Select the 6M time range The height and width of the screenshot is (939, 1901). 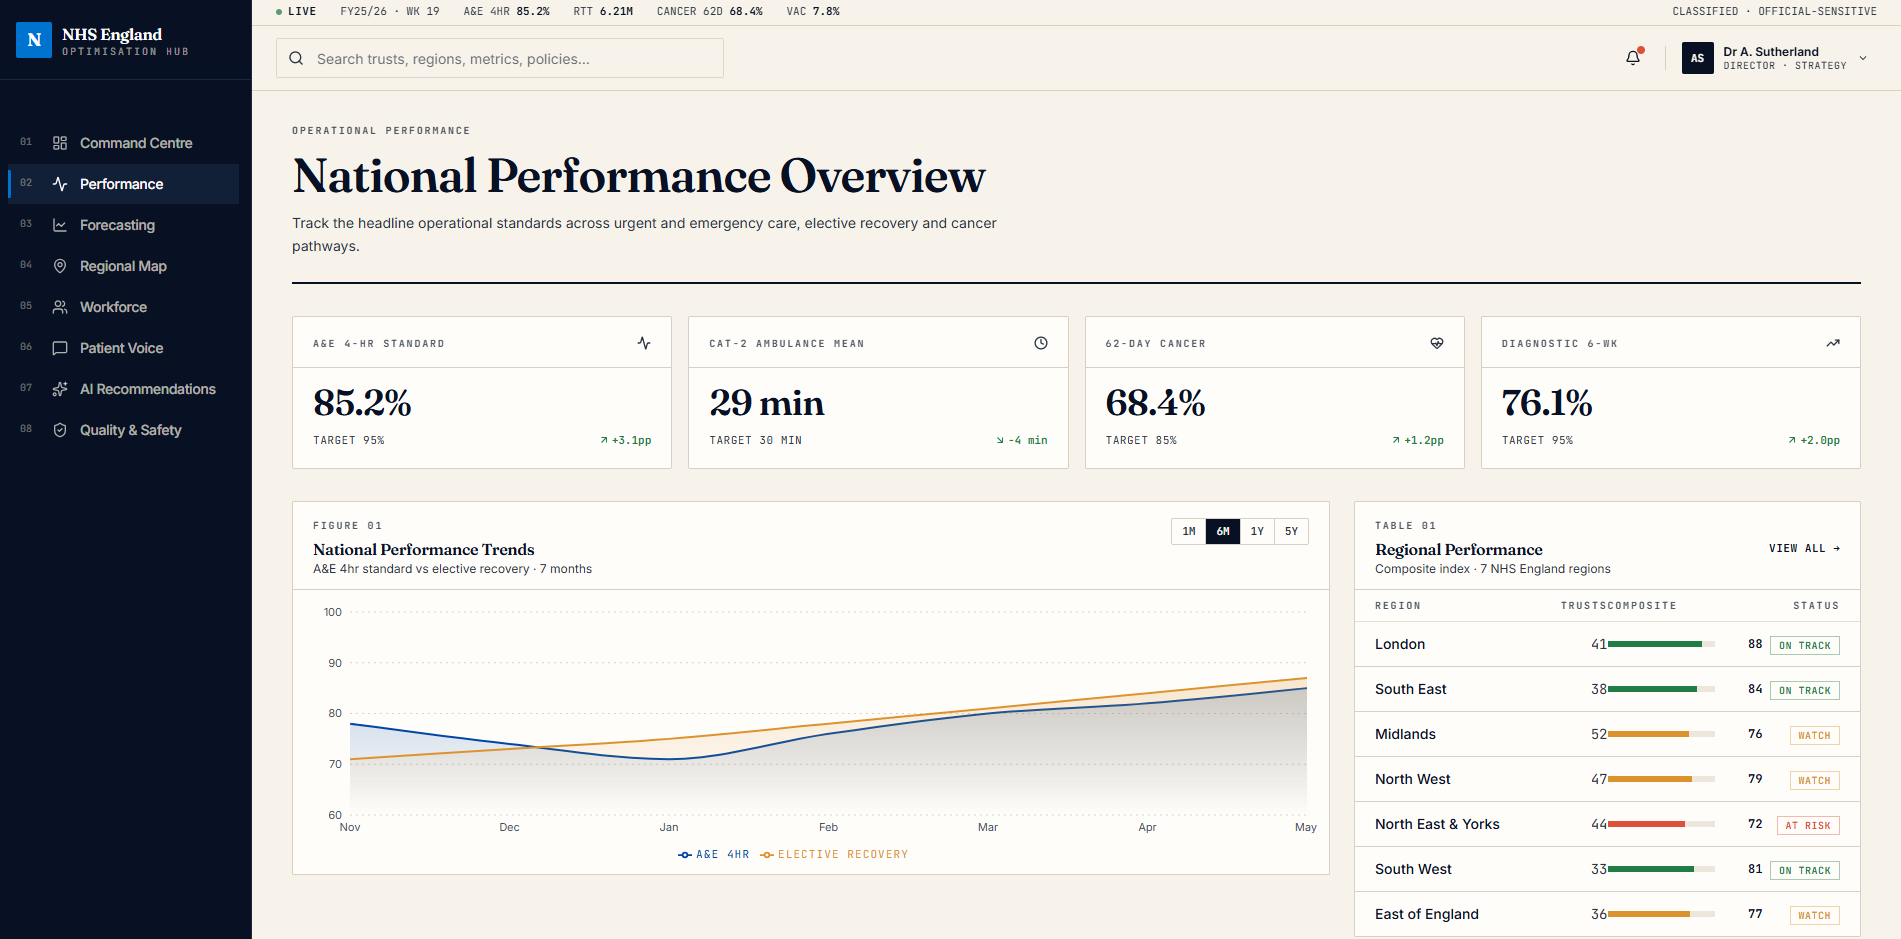click(x=1223, y=531)
